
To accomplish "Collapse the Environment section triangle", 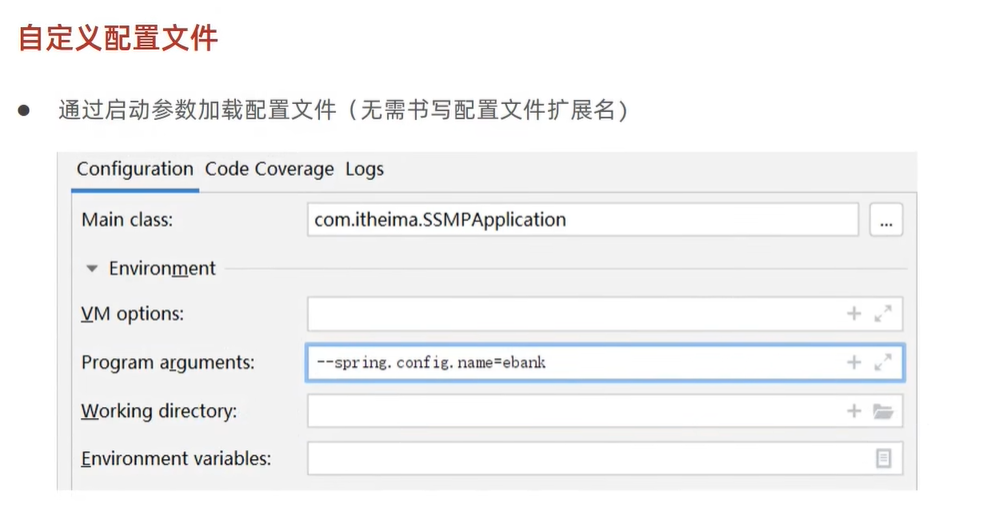I will click(92, 269).
